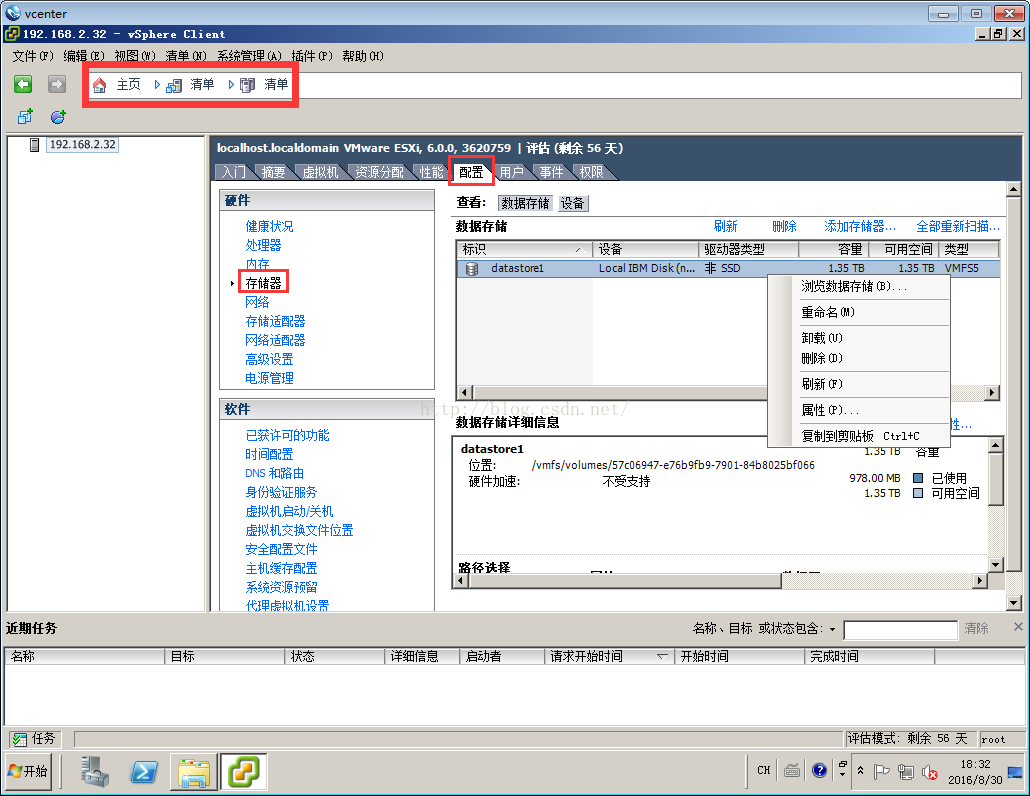Viewport: 1030px width, 796px height.
Task: Click datastore list left scroll arrow
Action: pyautogui.click(x=464, y=393)
